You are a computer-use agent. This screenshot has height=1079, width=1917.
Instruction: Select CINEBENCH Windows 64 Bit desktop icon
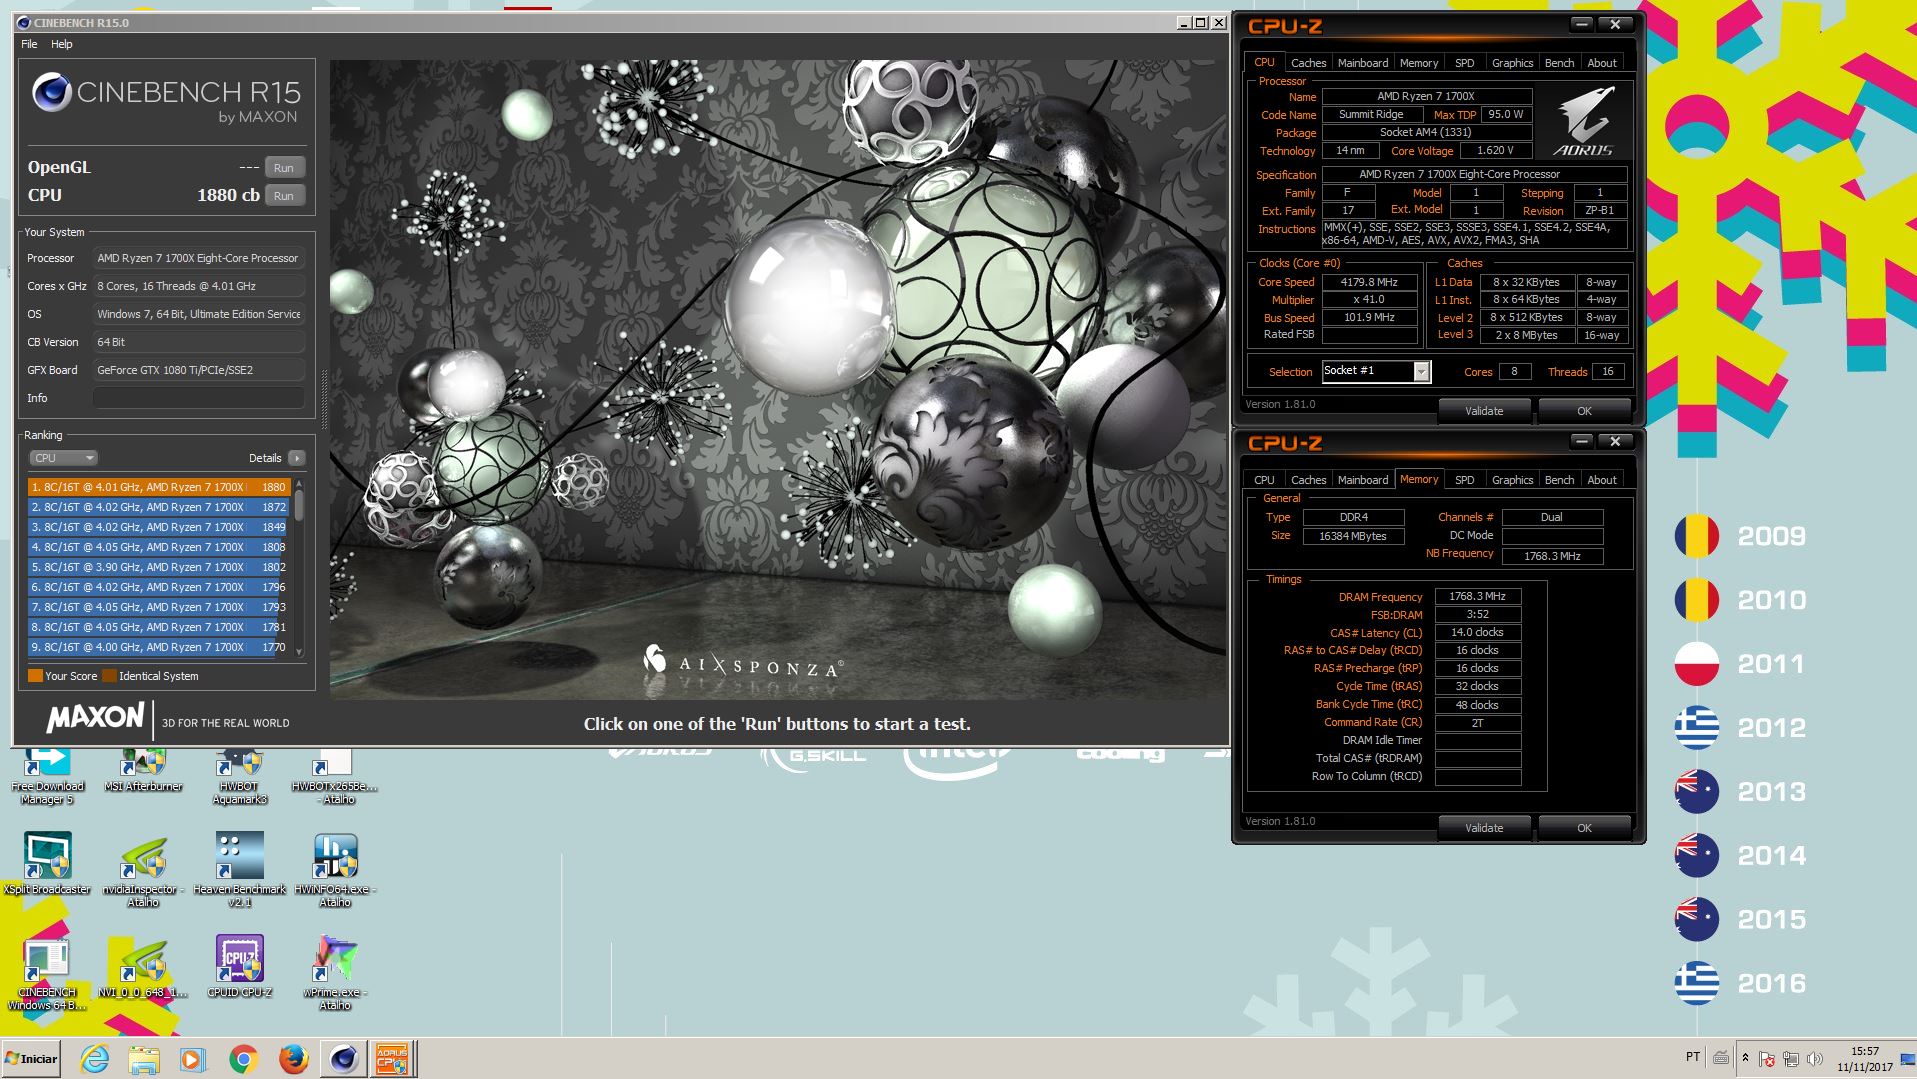[x=47, y=975]
